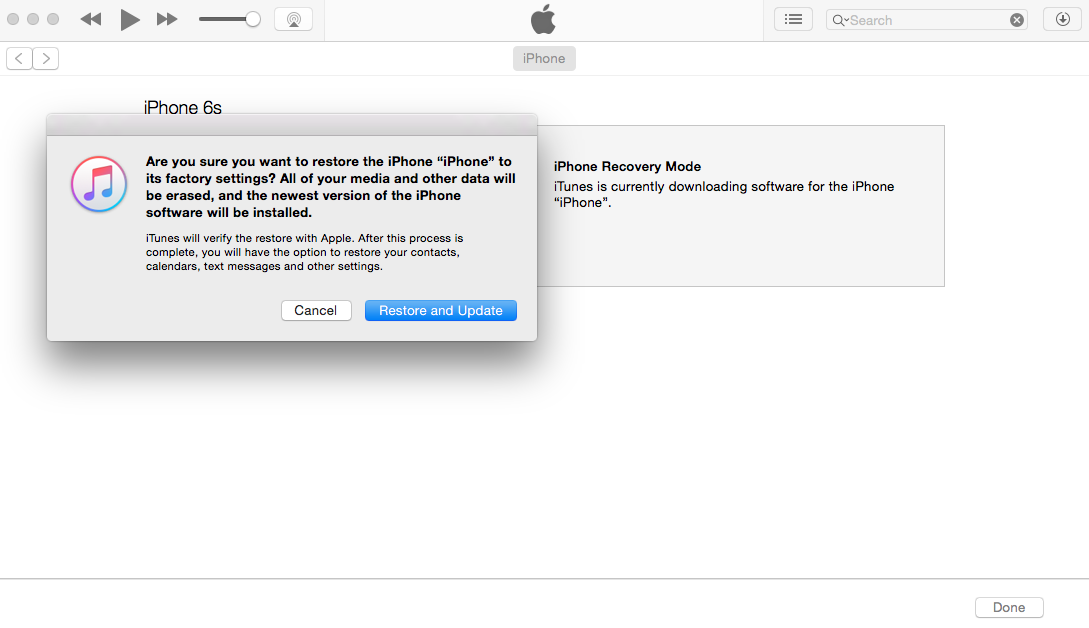The width and height of the screenshot is (1089, 628).
Task: Focus the Search input field
Action: coord(926,20)
